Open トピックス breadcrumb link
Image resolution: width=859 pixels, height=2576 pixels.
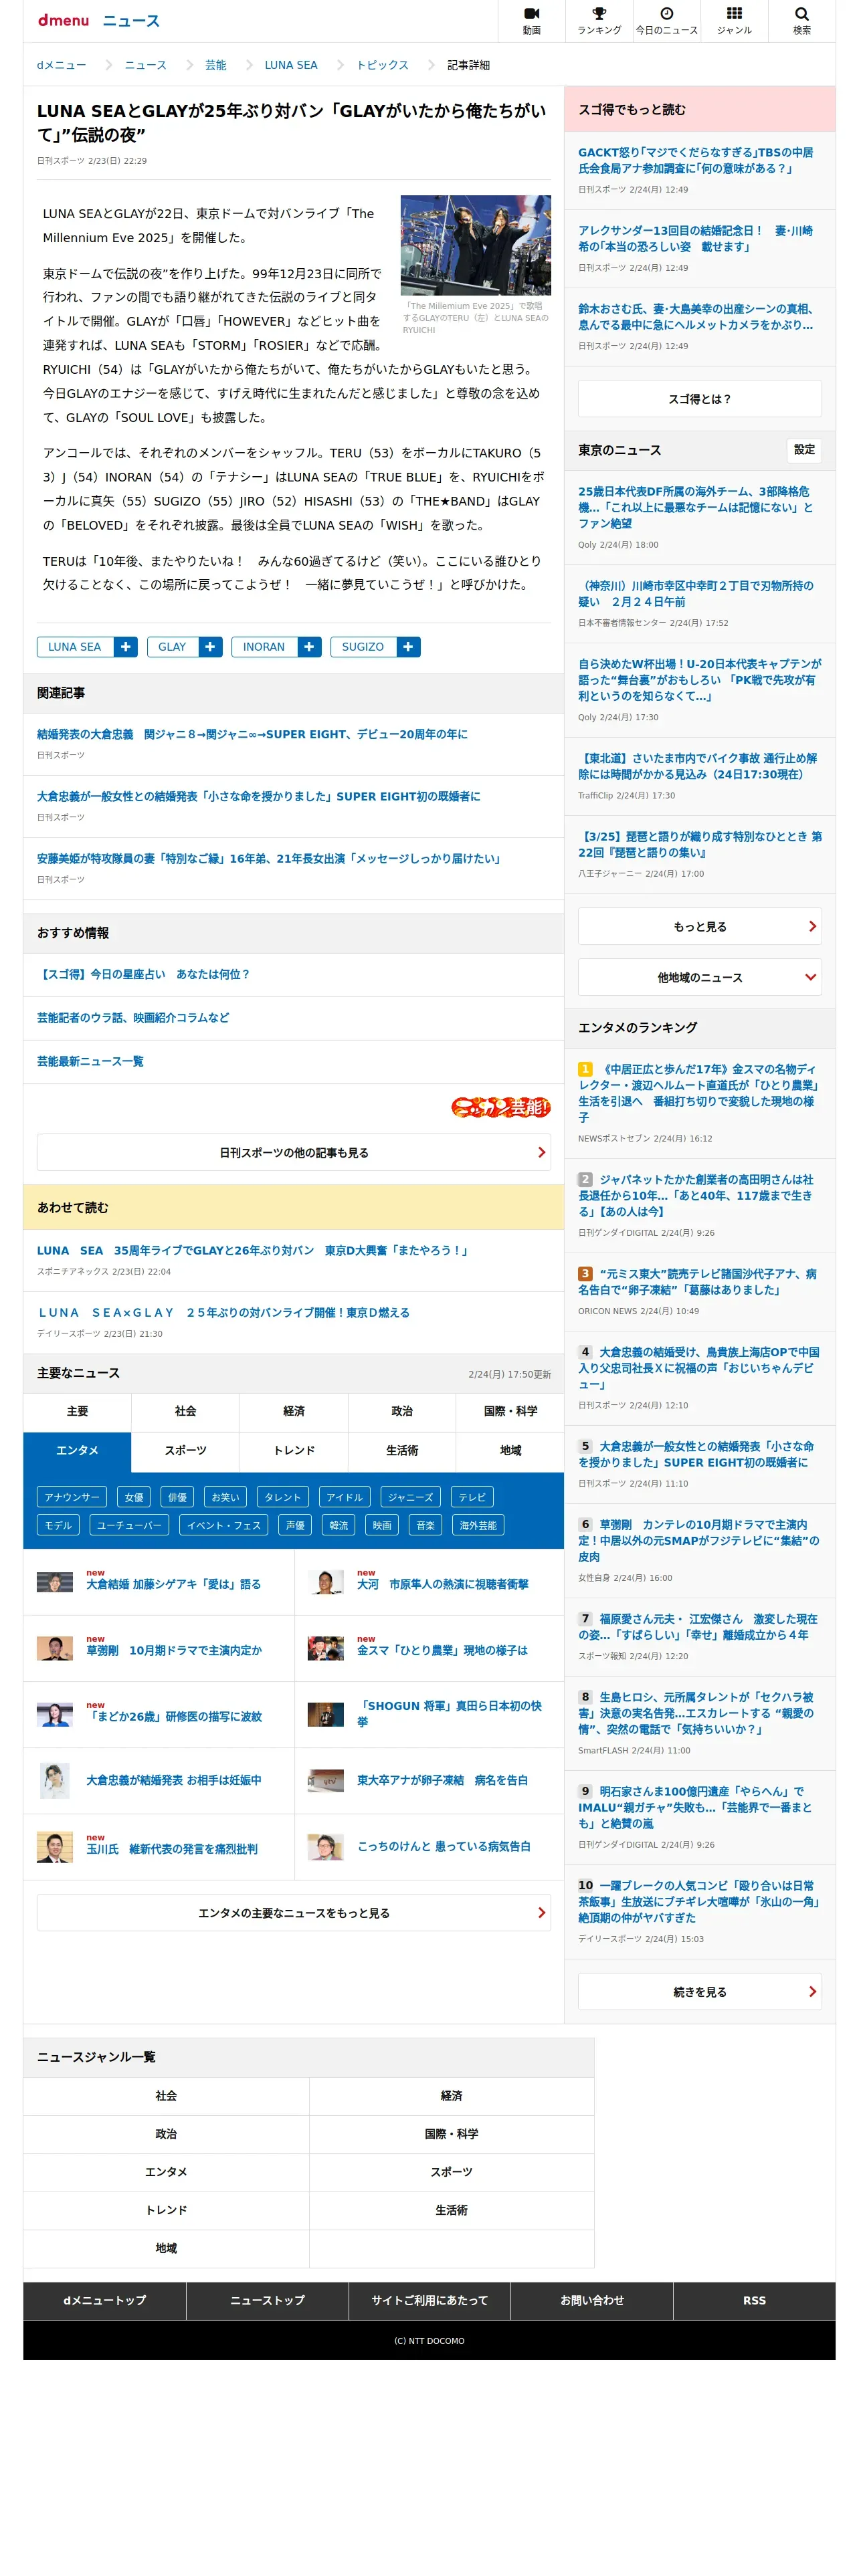pyautogui.click(x=383, y=65)
